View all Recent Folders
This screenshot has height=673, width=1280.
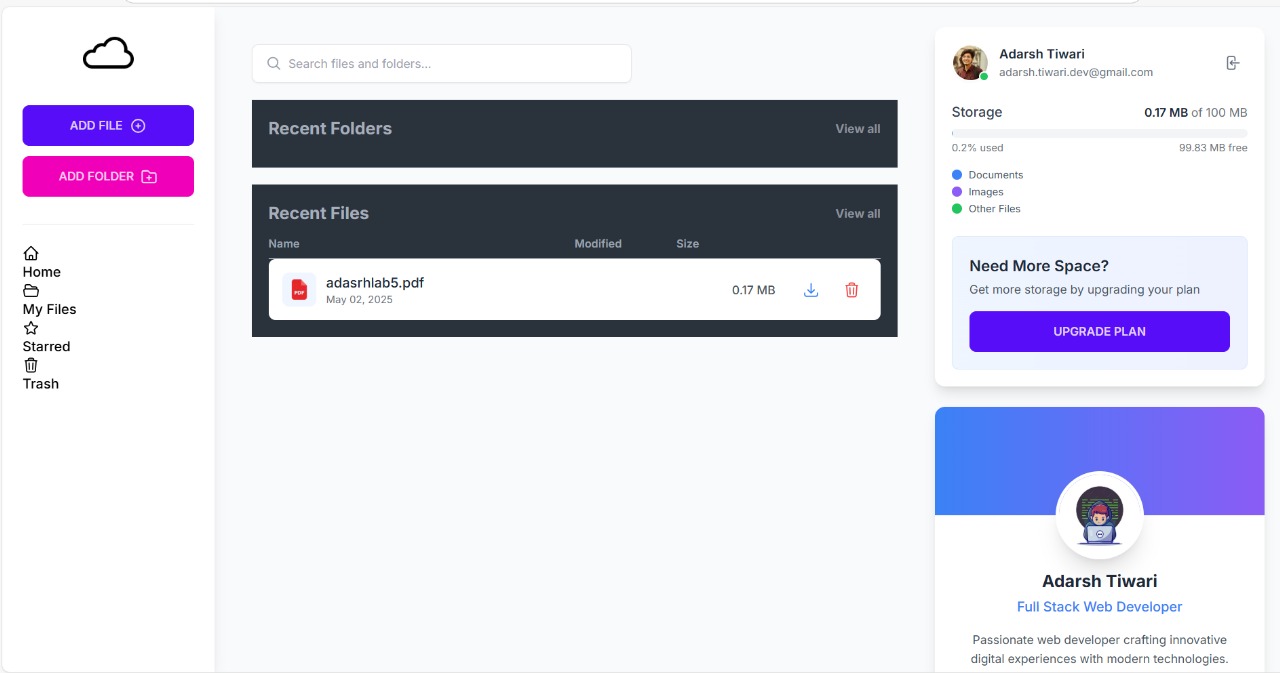(857, 129)
